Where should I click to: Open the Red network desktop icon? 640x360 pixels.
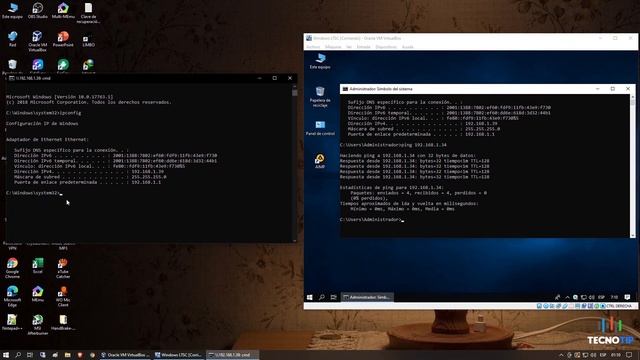coord(12,39)
